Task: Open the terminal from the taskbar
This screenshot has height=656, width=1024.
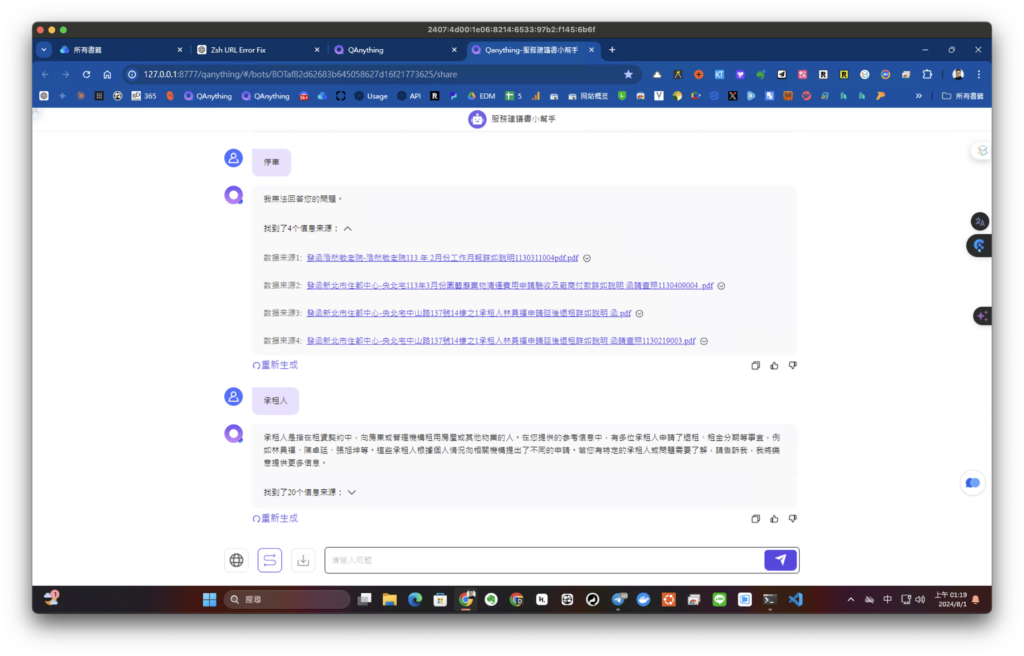Action: [770, 600]
